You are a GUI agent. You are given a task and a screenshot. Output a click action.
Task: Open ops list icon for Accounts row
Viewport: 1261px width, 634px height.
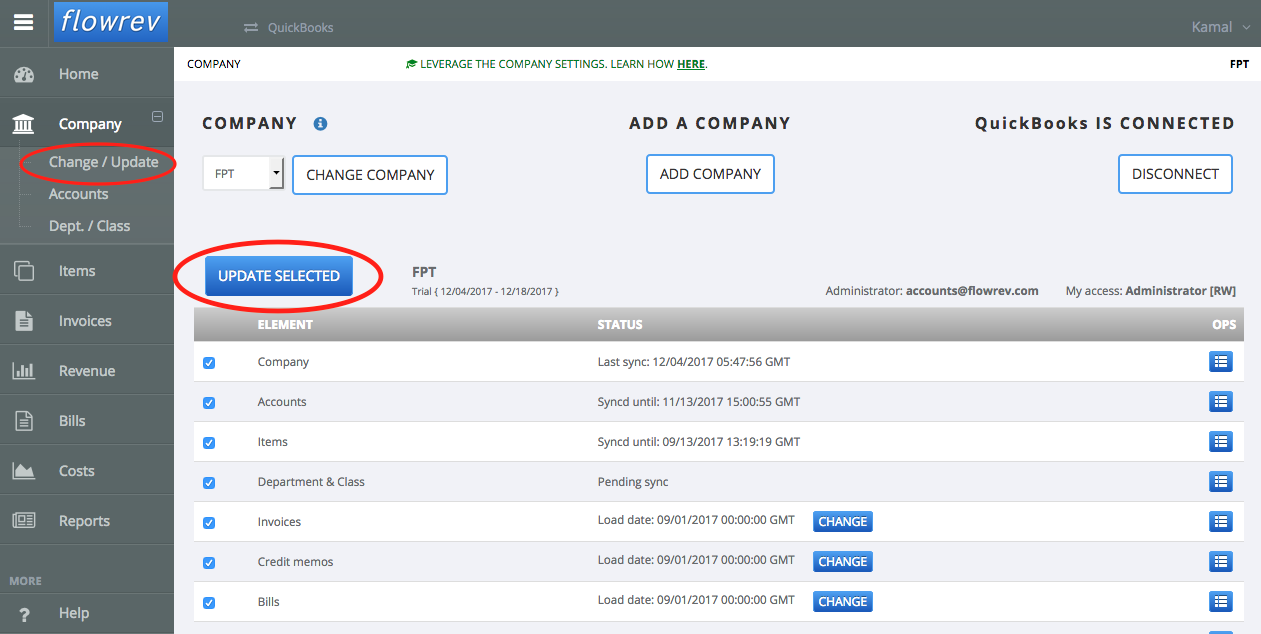pos(1221,402)
